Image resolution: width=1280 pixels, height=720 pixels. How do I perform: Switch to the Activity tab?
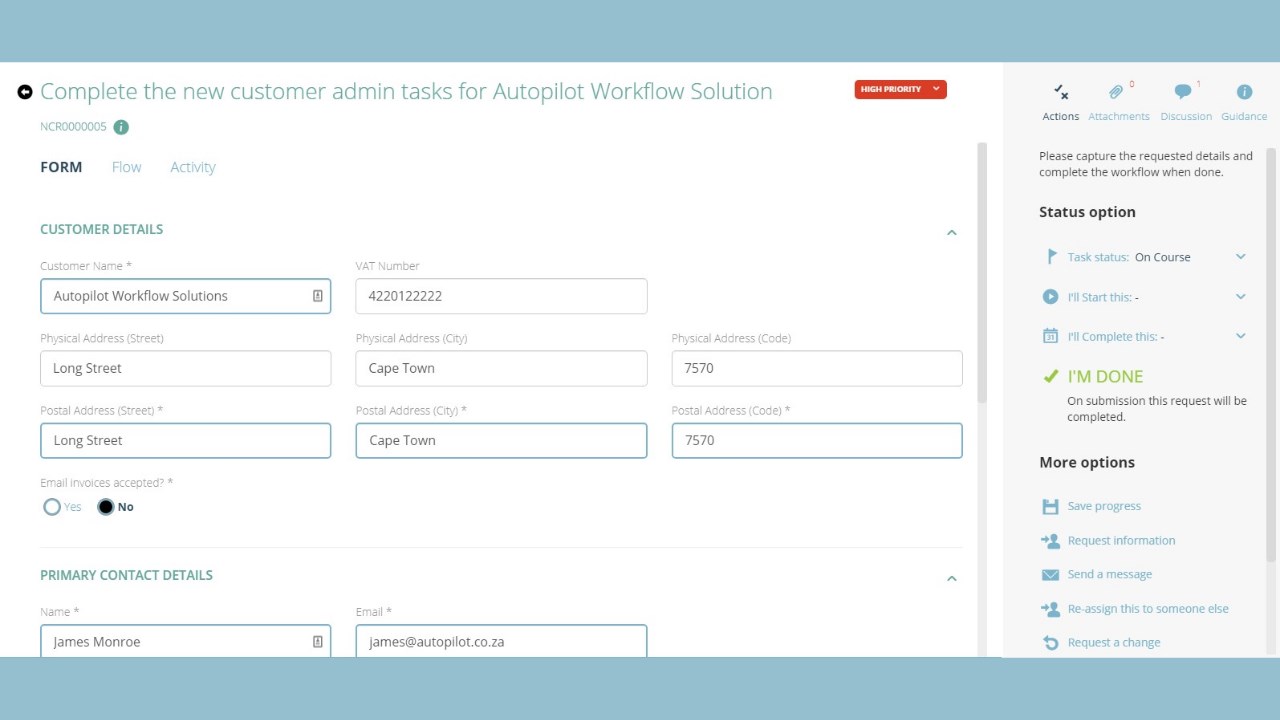click(x=193, y=167)
